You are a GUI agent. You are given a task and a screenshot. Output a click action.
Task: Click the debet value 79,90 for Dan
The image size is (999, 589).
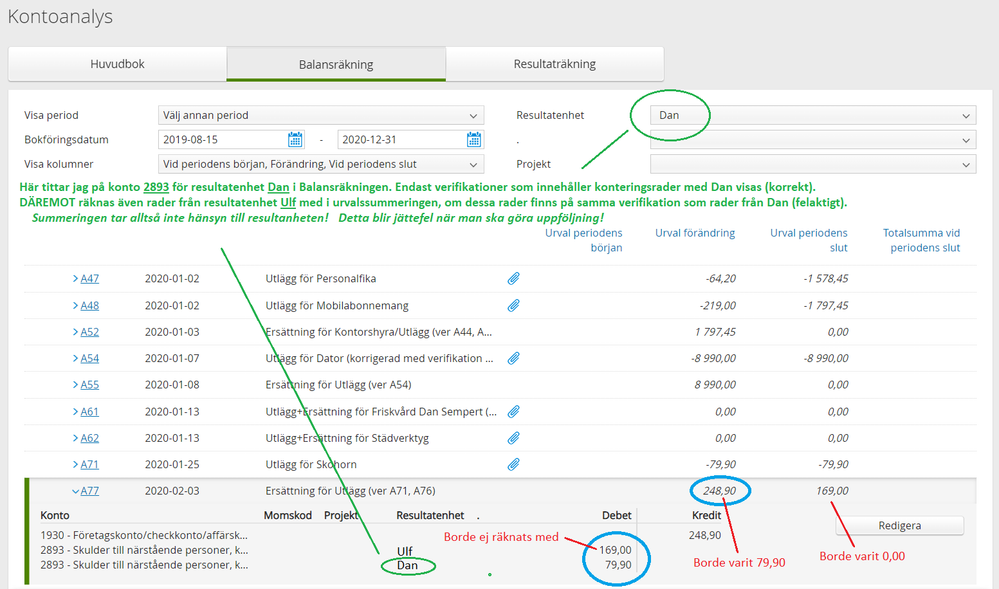pyautogui.click(x=618, y=565)
